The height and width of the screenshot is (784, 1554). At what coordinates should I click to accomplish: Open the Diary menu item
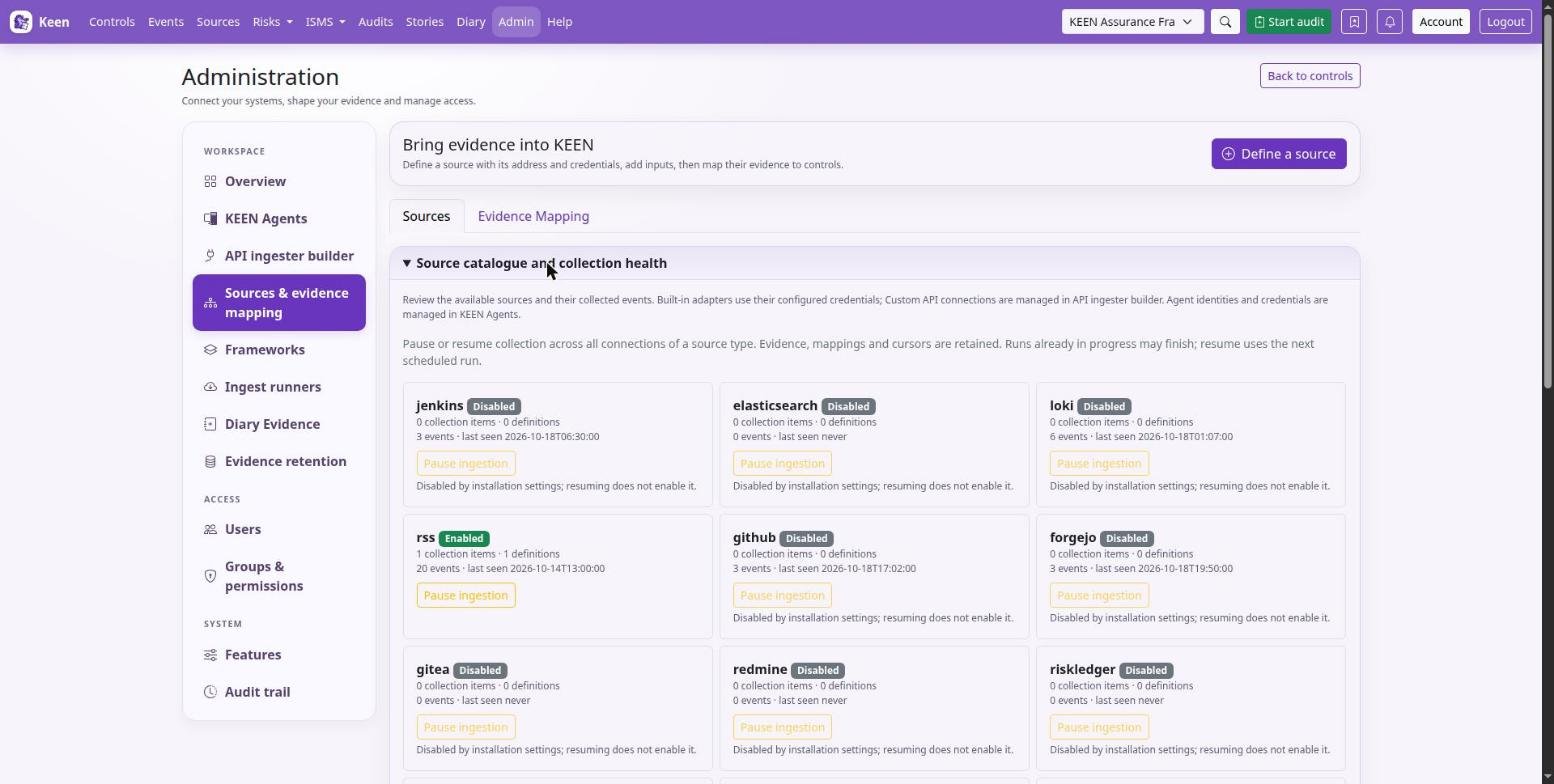click(470, 22)
